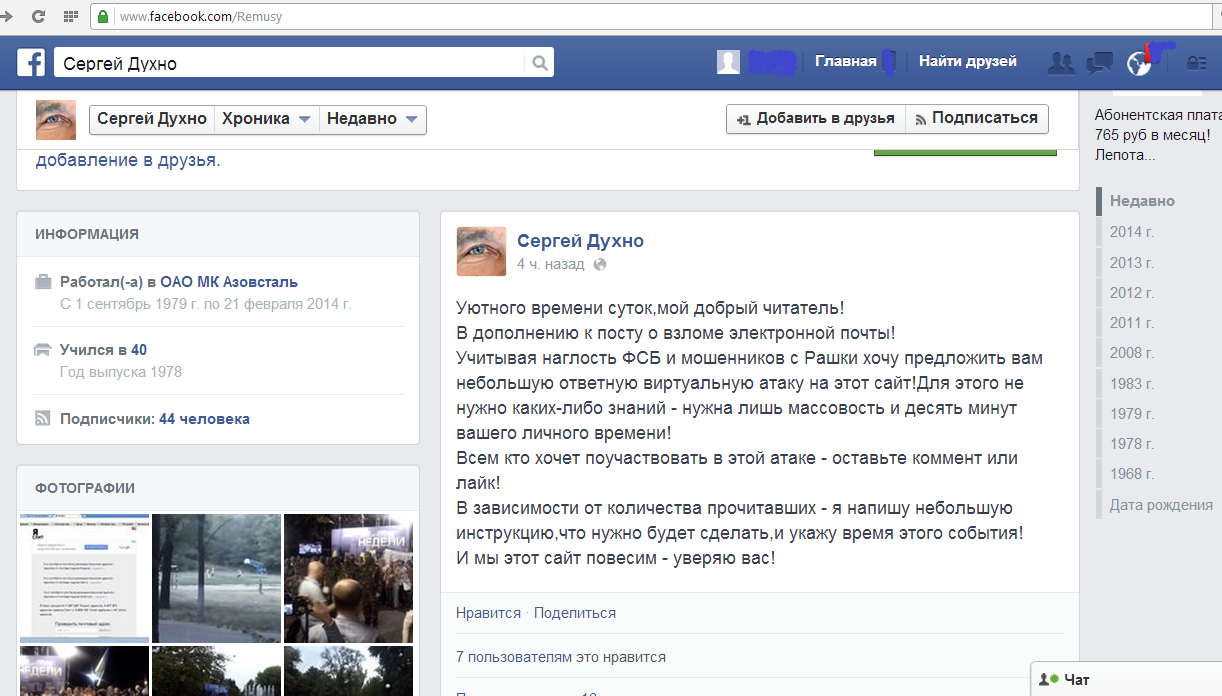Open privacy shortcuts lock icon

[x=1196, y=63]
